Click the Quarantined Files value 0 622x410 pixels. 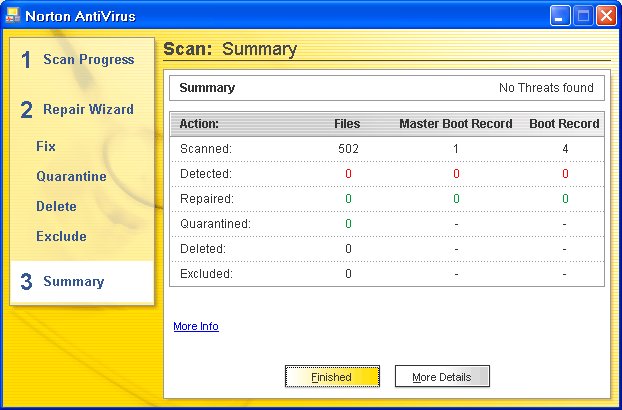348,224
